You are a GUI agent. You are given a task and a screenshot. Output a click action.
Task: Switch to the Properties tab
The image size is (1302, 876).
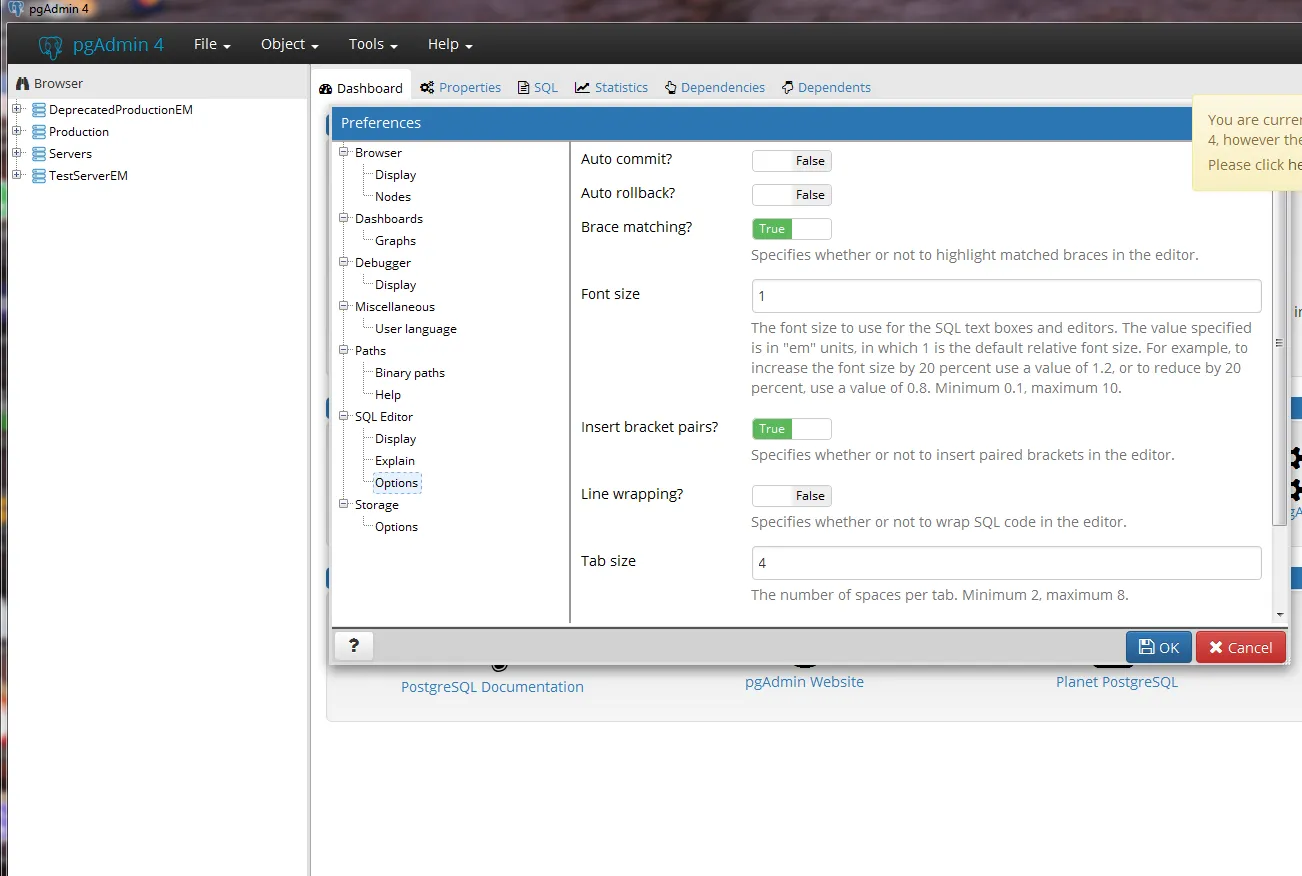[461, 88]
